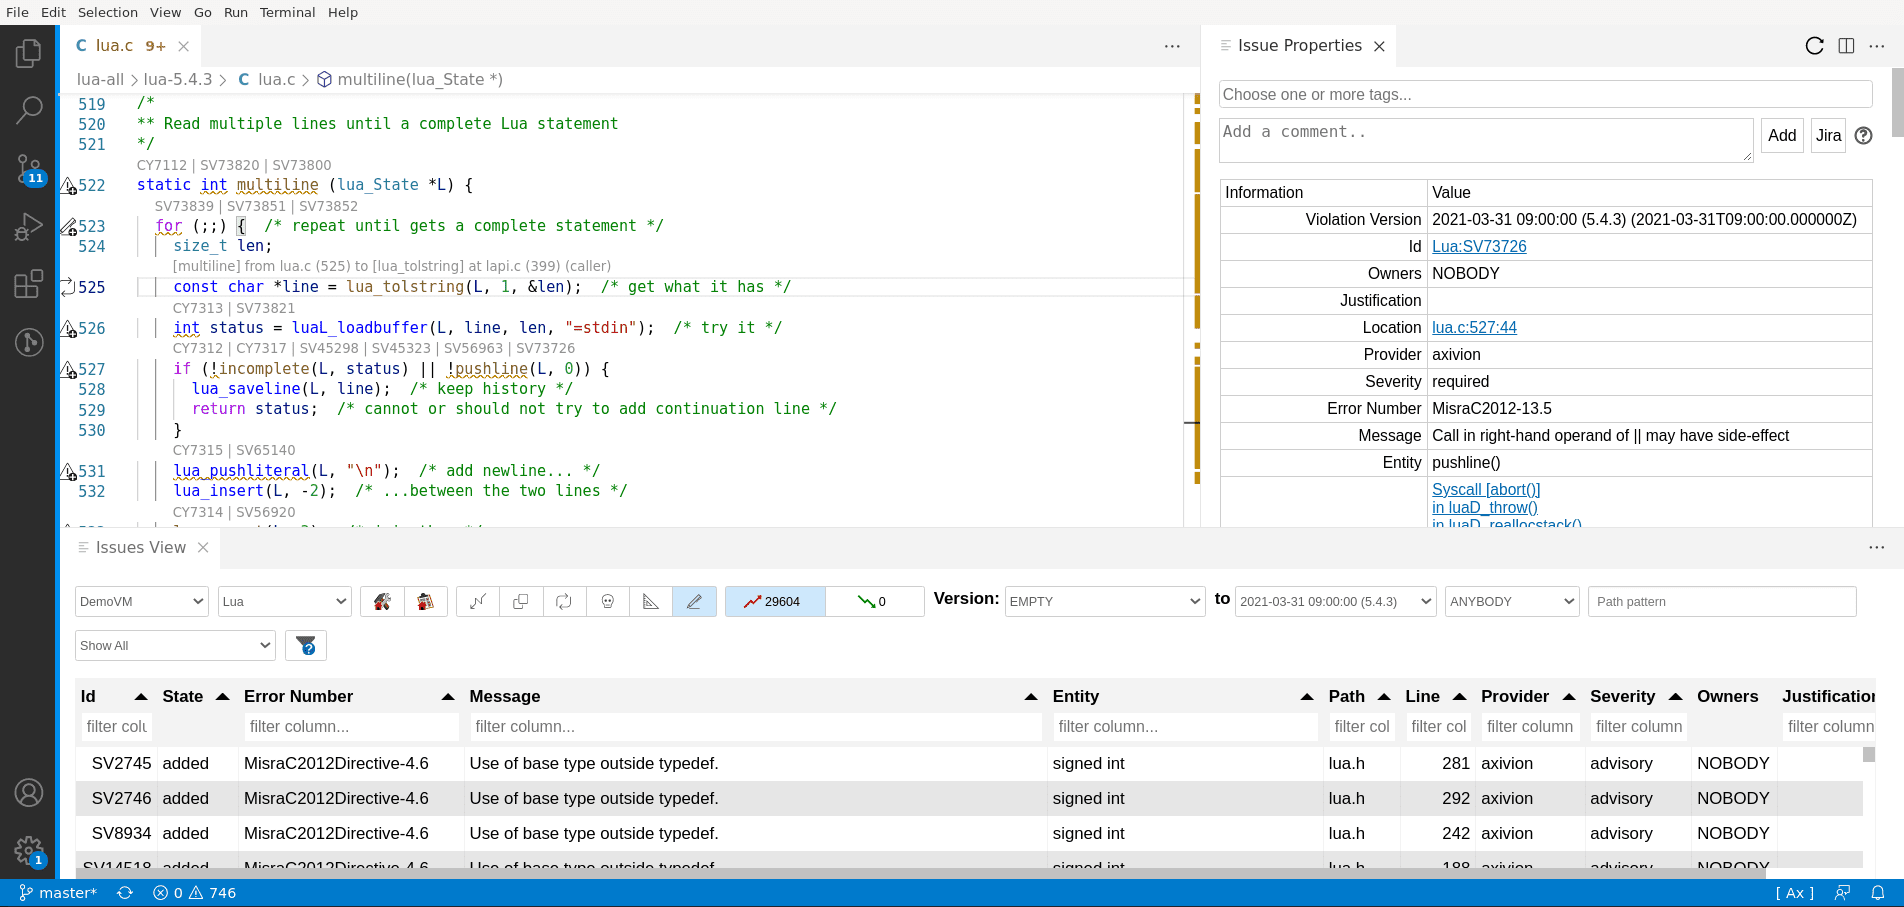The height and width of the screenshot is (907, 1904).
Task: Open the Lua project dropdown
Action: pyautogui.click(x=285, y=601)
